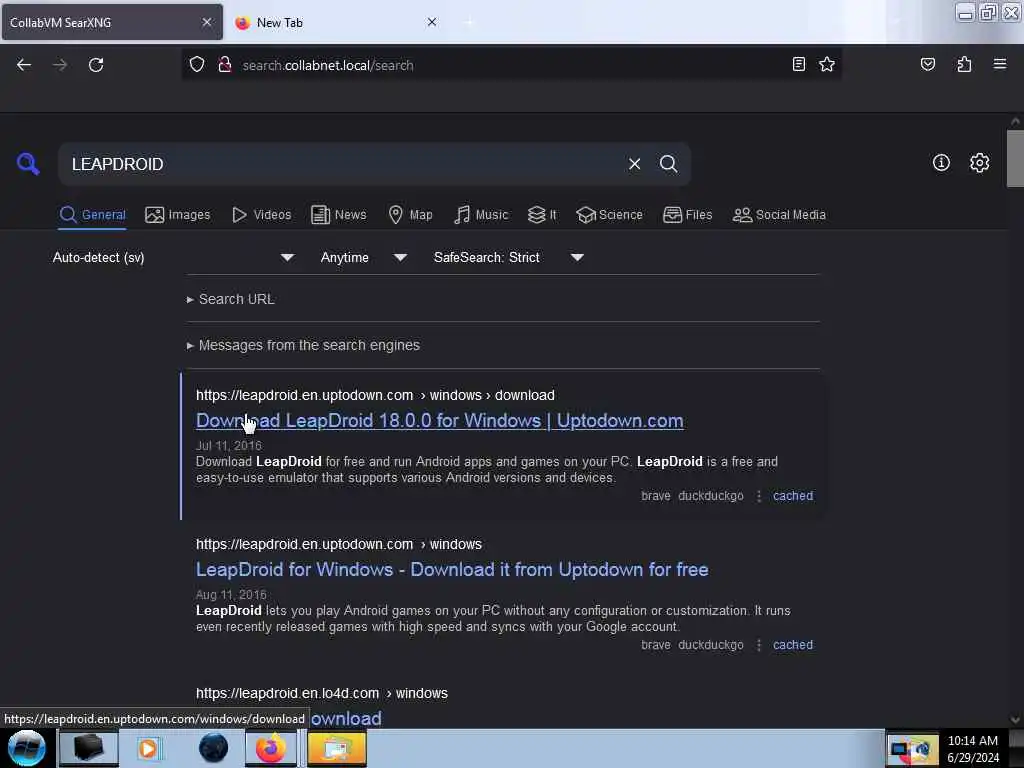The width and height of the screenshot is (1024, 768).
Task: Click the 'Aug 11, 2016' result date
Action: pos(231,594)
